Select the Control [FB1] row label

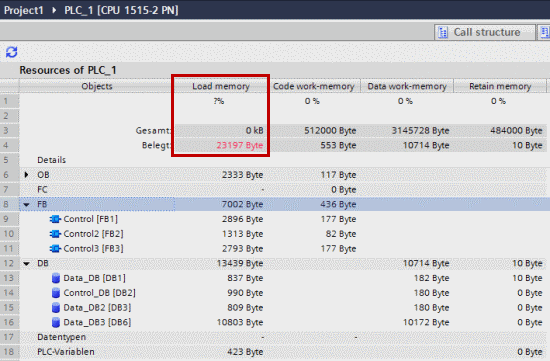click(90, 219)
